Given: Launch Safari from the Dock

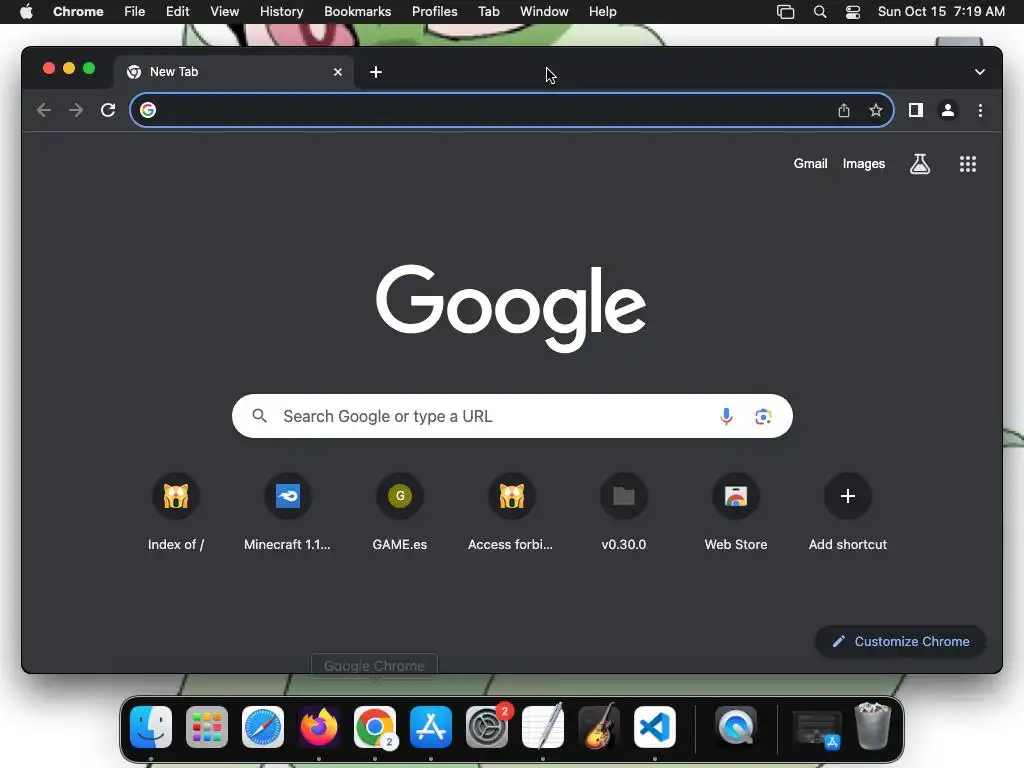Looking at the screenshot, I should (263, 727).
